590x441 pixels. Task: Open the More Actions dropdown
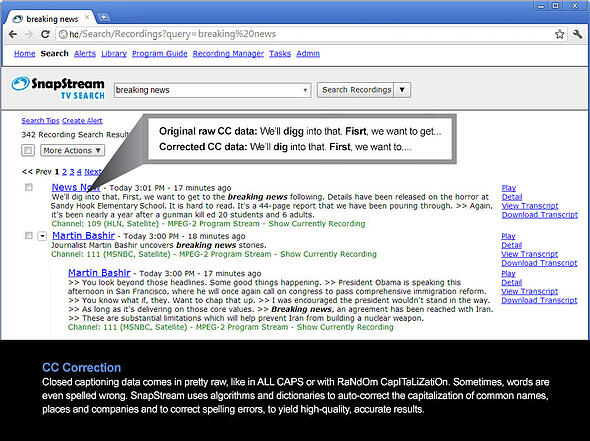tap(72, 151)
